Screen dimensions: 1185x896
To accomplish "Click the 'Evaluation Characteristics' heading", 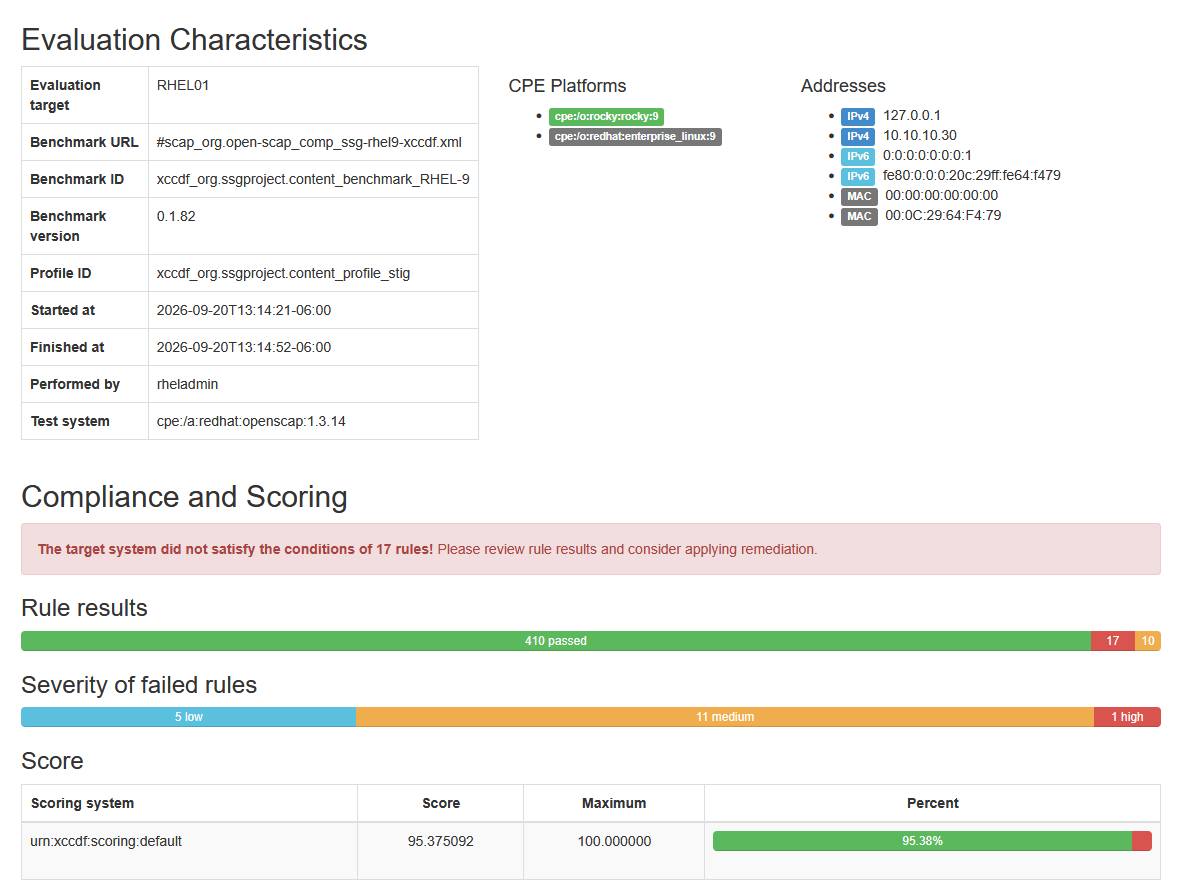I will click(x=194, y=39).
